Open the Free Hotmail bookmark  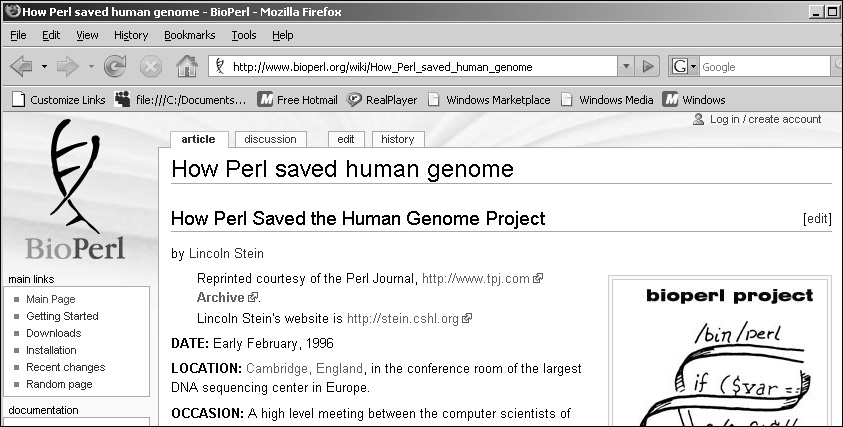tap(297, 99)
